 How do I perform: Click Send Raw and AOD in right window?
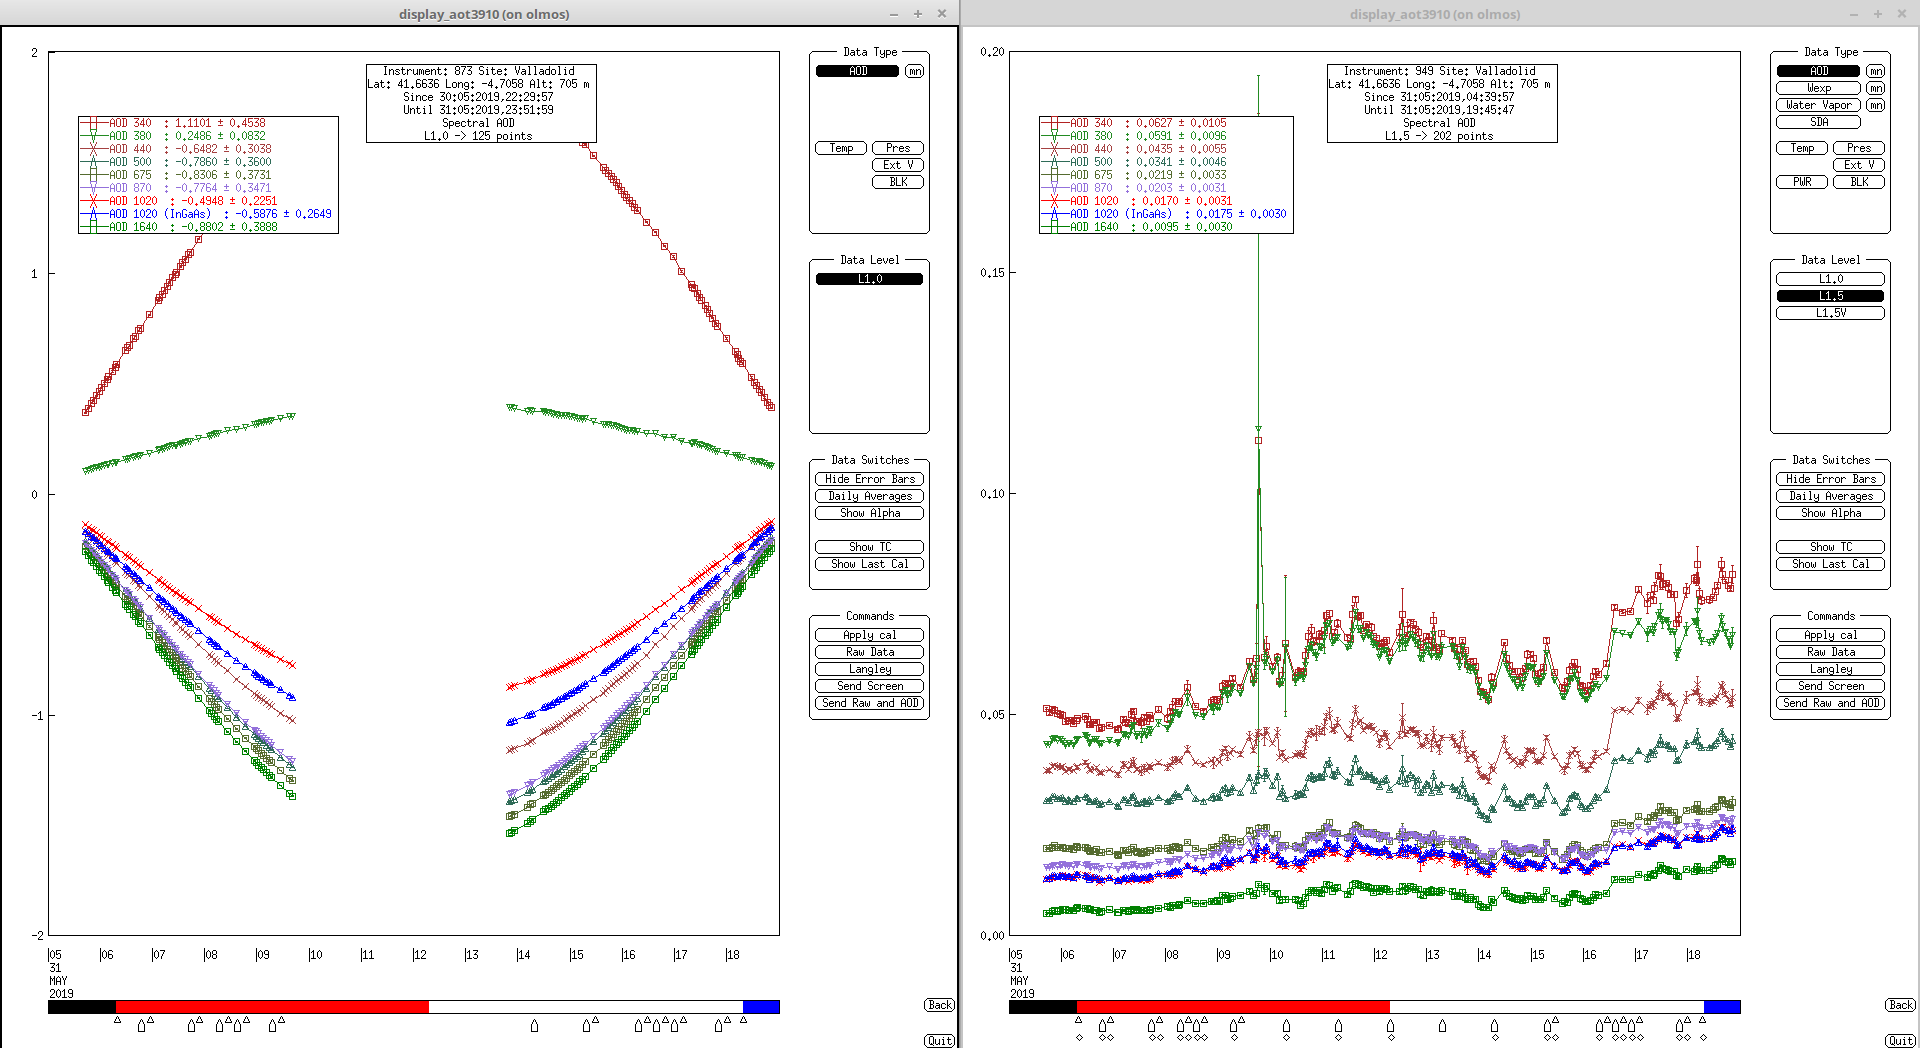pyautogui.click(x=1831, y=703)
